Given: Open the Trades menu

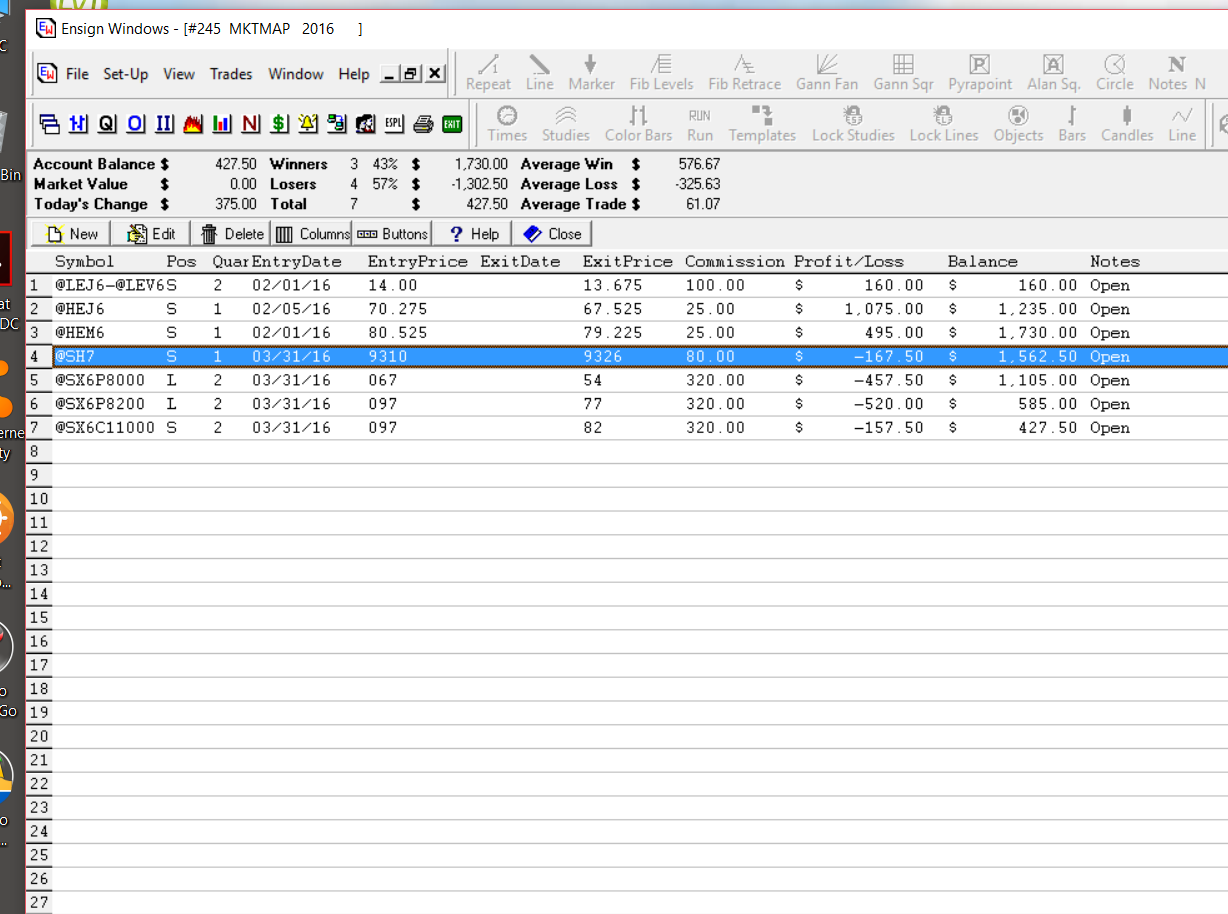Looking at the screenshot, I should 231,74.
